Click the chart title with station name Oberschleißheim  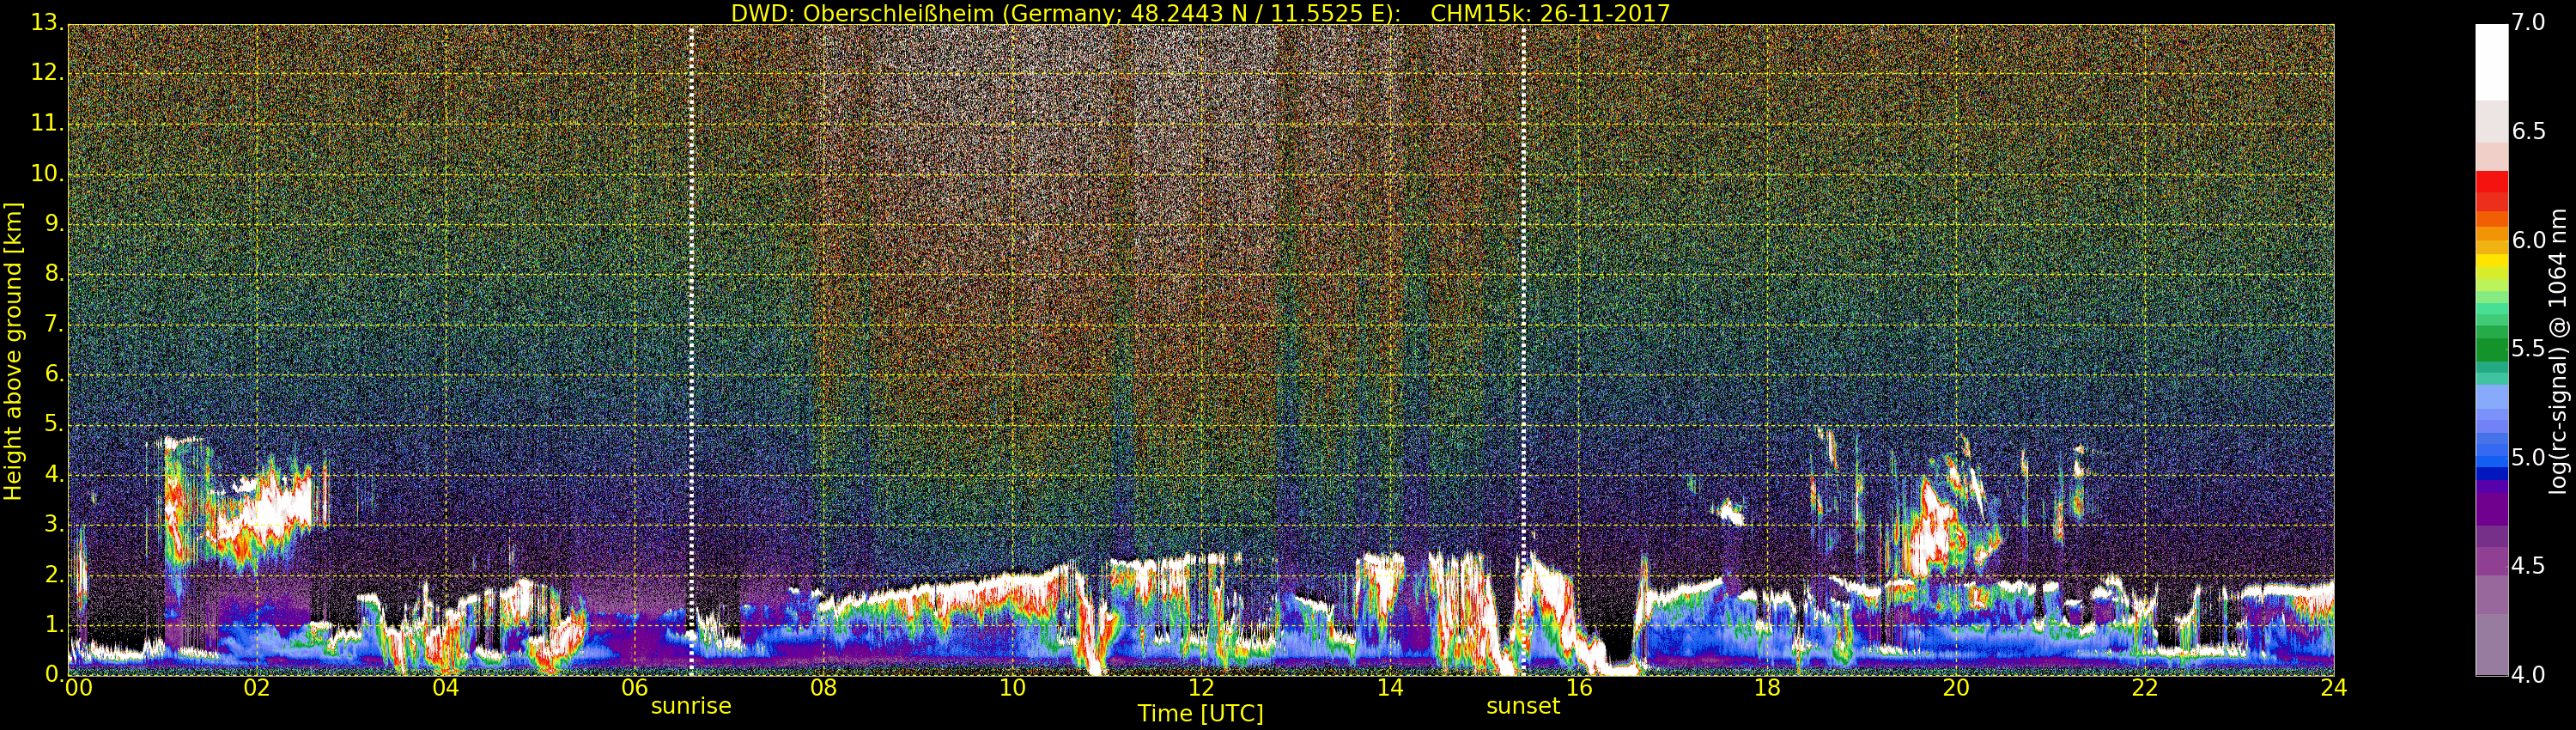pyautogui.click(x=1200, y=13)
